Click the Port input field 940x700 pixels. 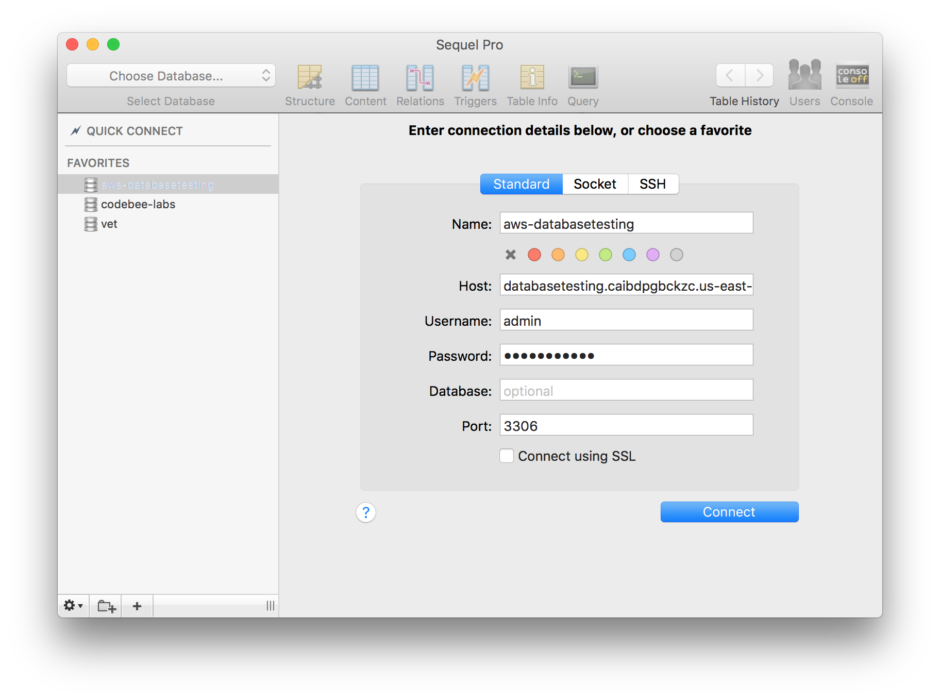(x=626, y=426)
